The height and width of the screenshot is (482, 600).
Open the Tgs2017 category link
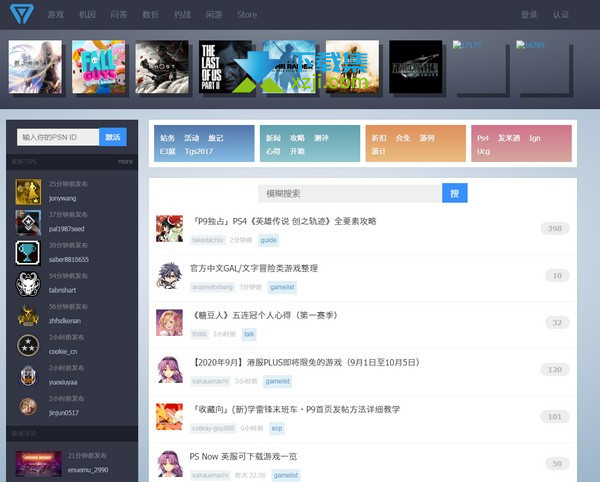click(x=199, y=151)
